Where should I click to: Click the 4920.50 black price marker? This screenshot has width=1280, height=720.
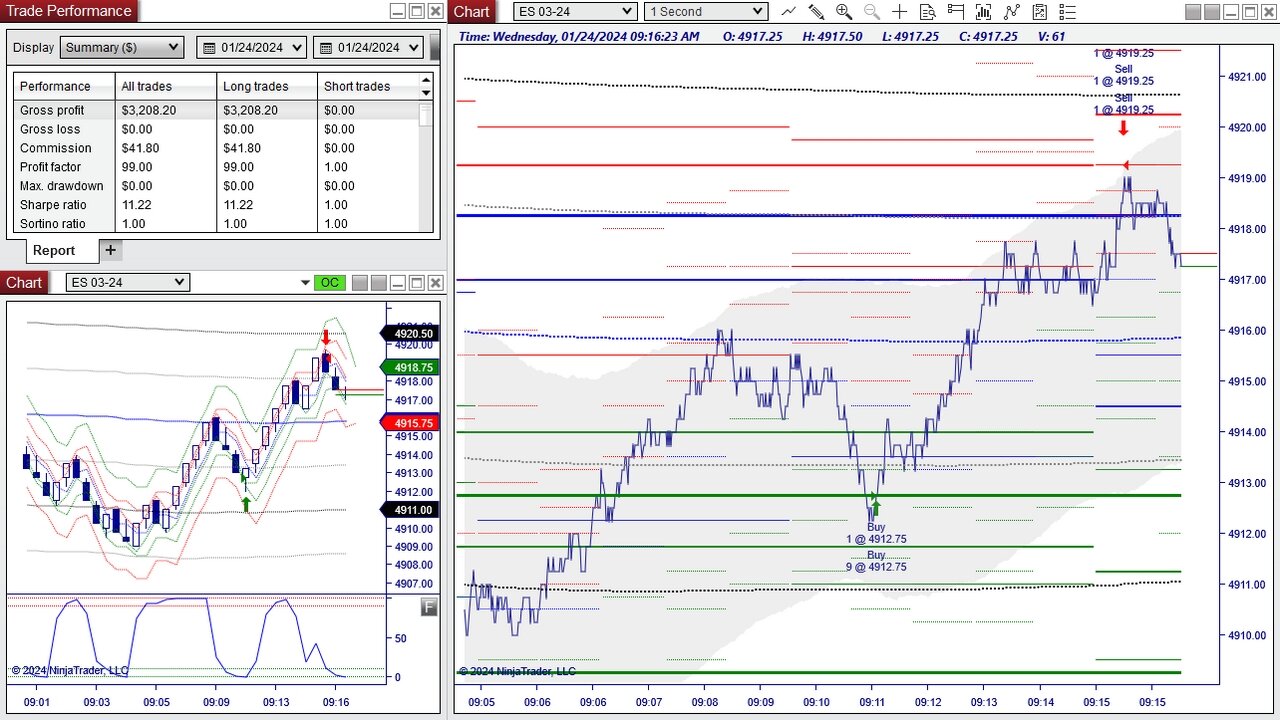410,334
